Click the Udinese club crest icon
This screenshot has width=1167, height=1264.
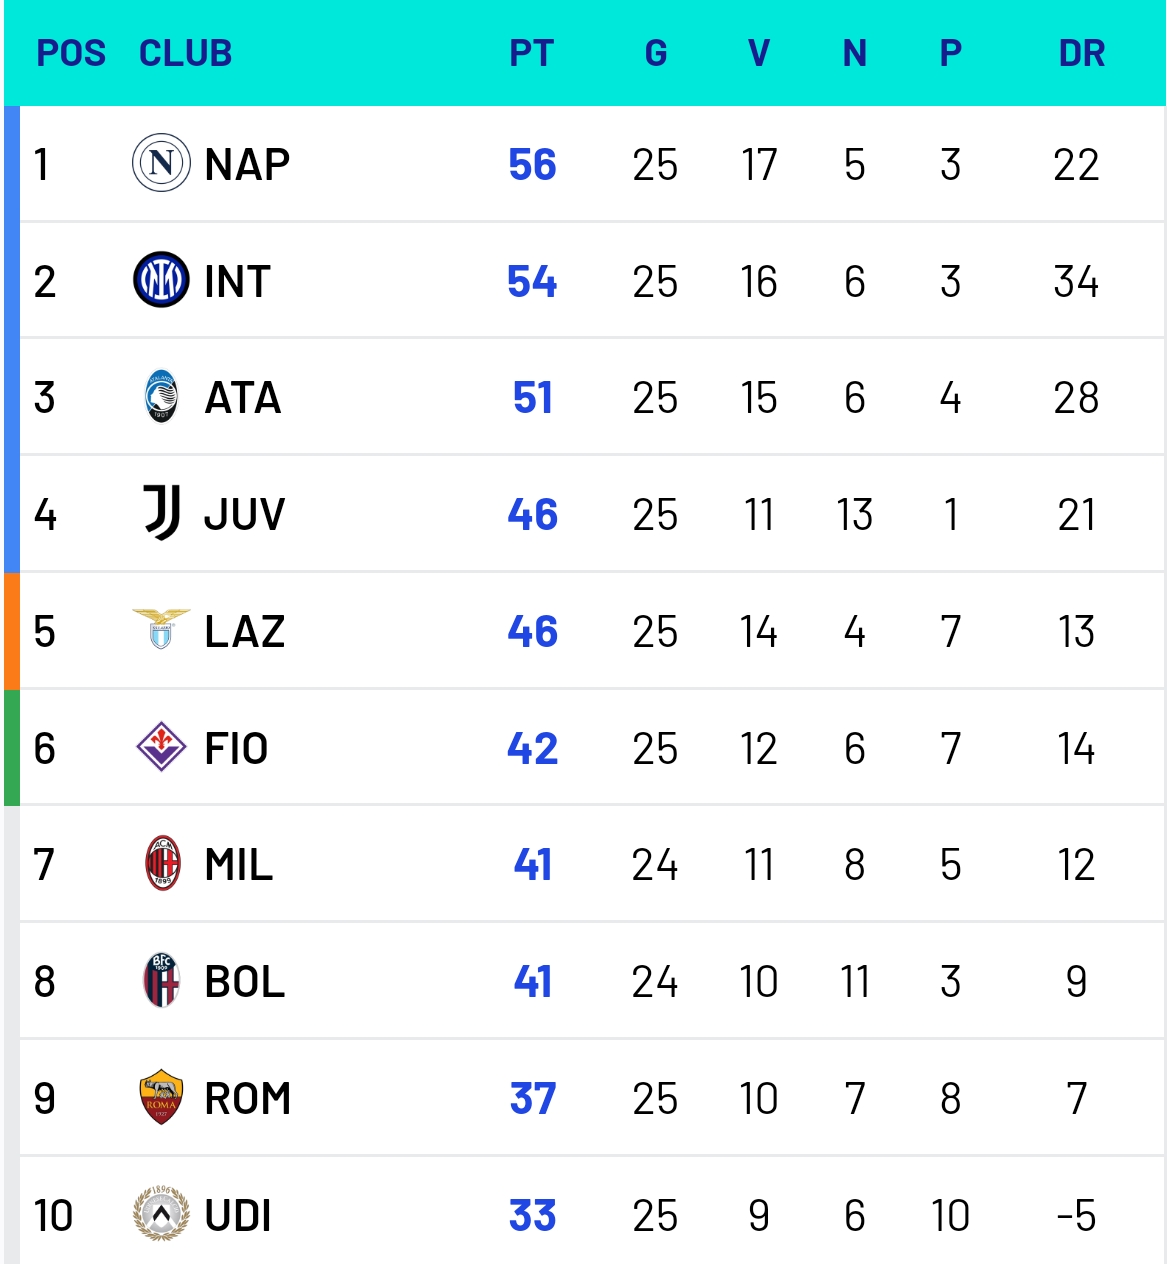coord(161,1214)
